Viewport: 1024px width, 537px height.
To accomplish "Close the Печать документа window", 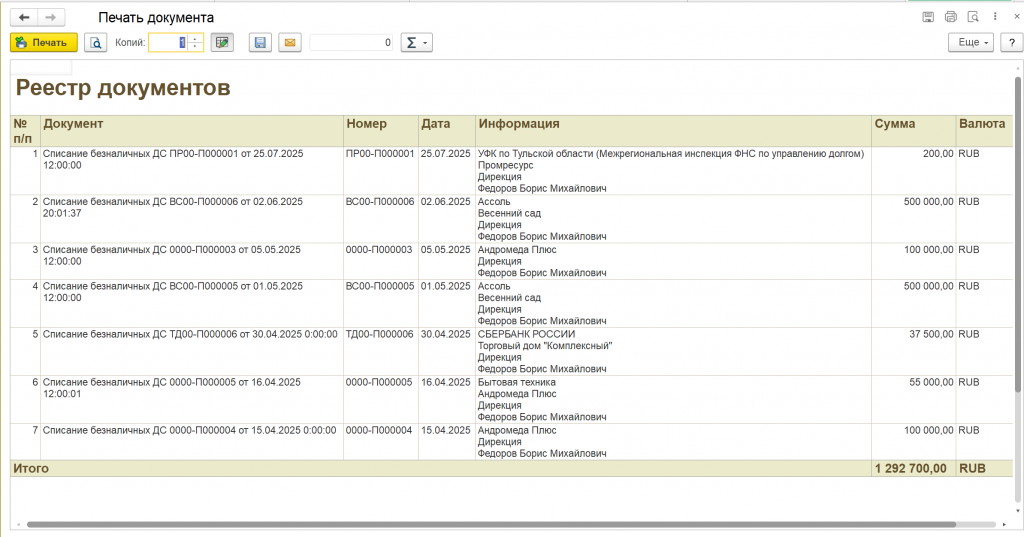I will (x=1016, y=17).
